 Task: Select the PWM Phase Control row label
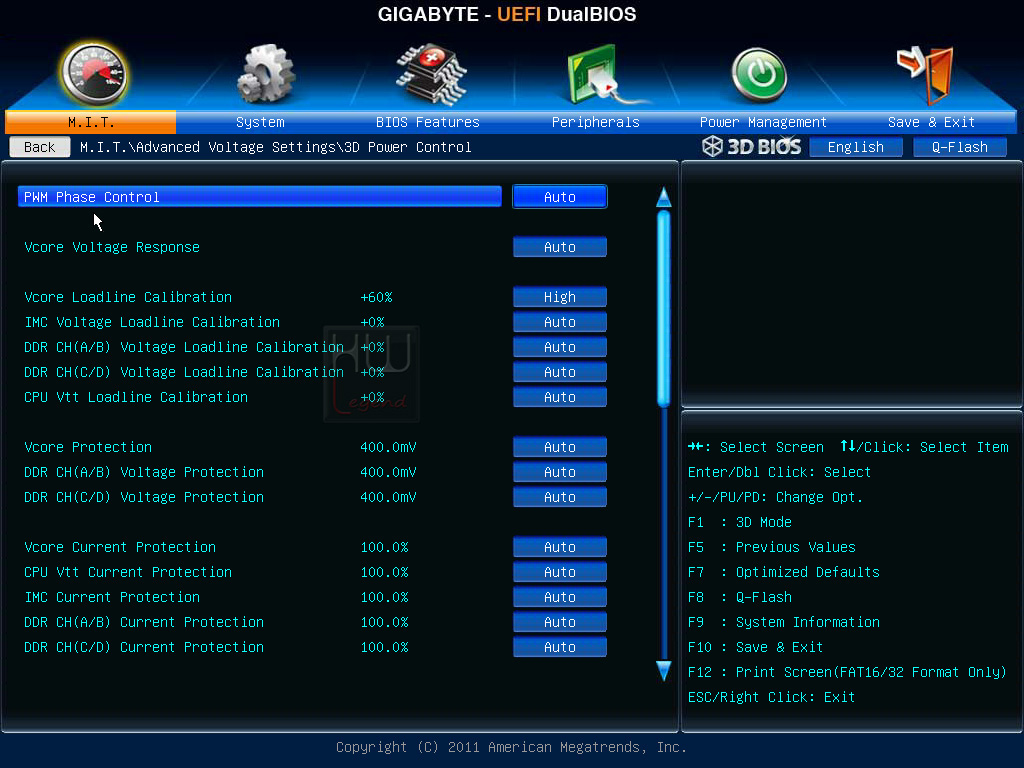91,197
